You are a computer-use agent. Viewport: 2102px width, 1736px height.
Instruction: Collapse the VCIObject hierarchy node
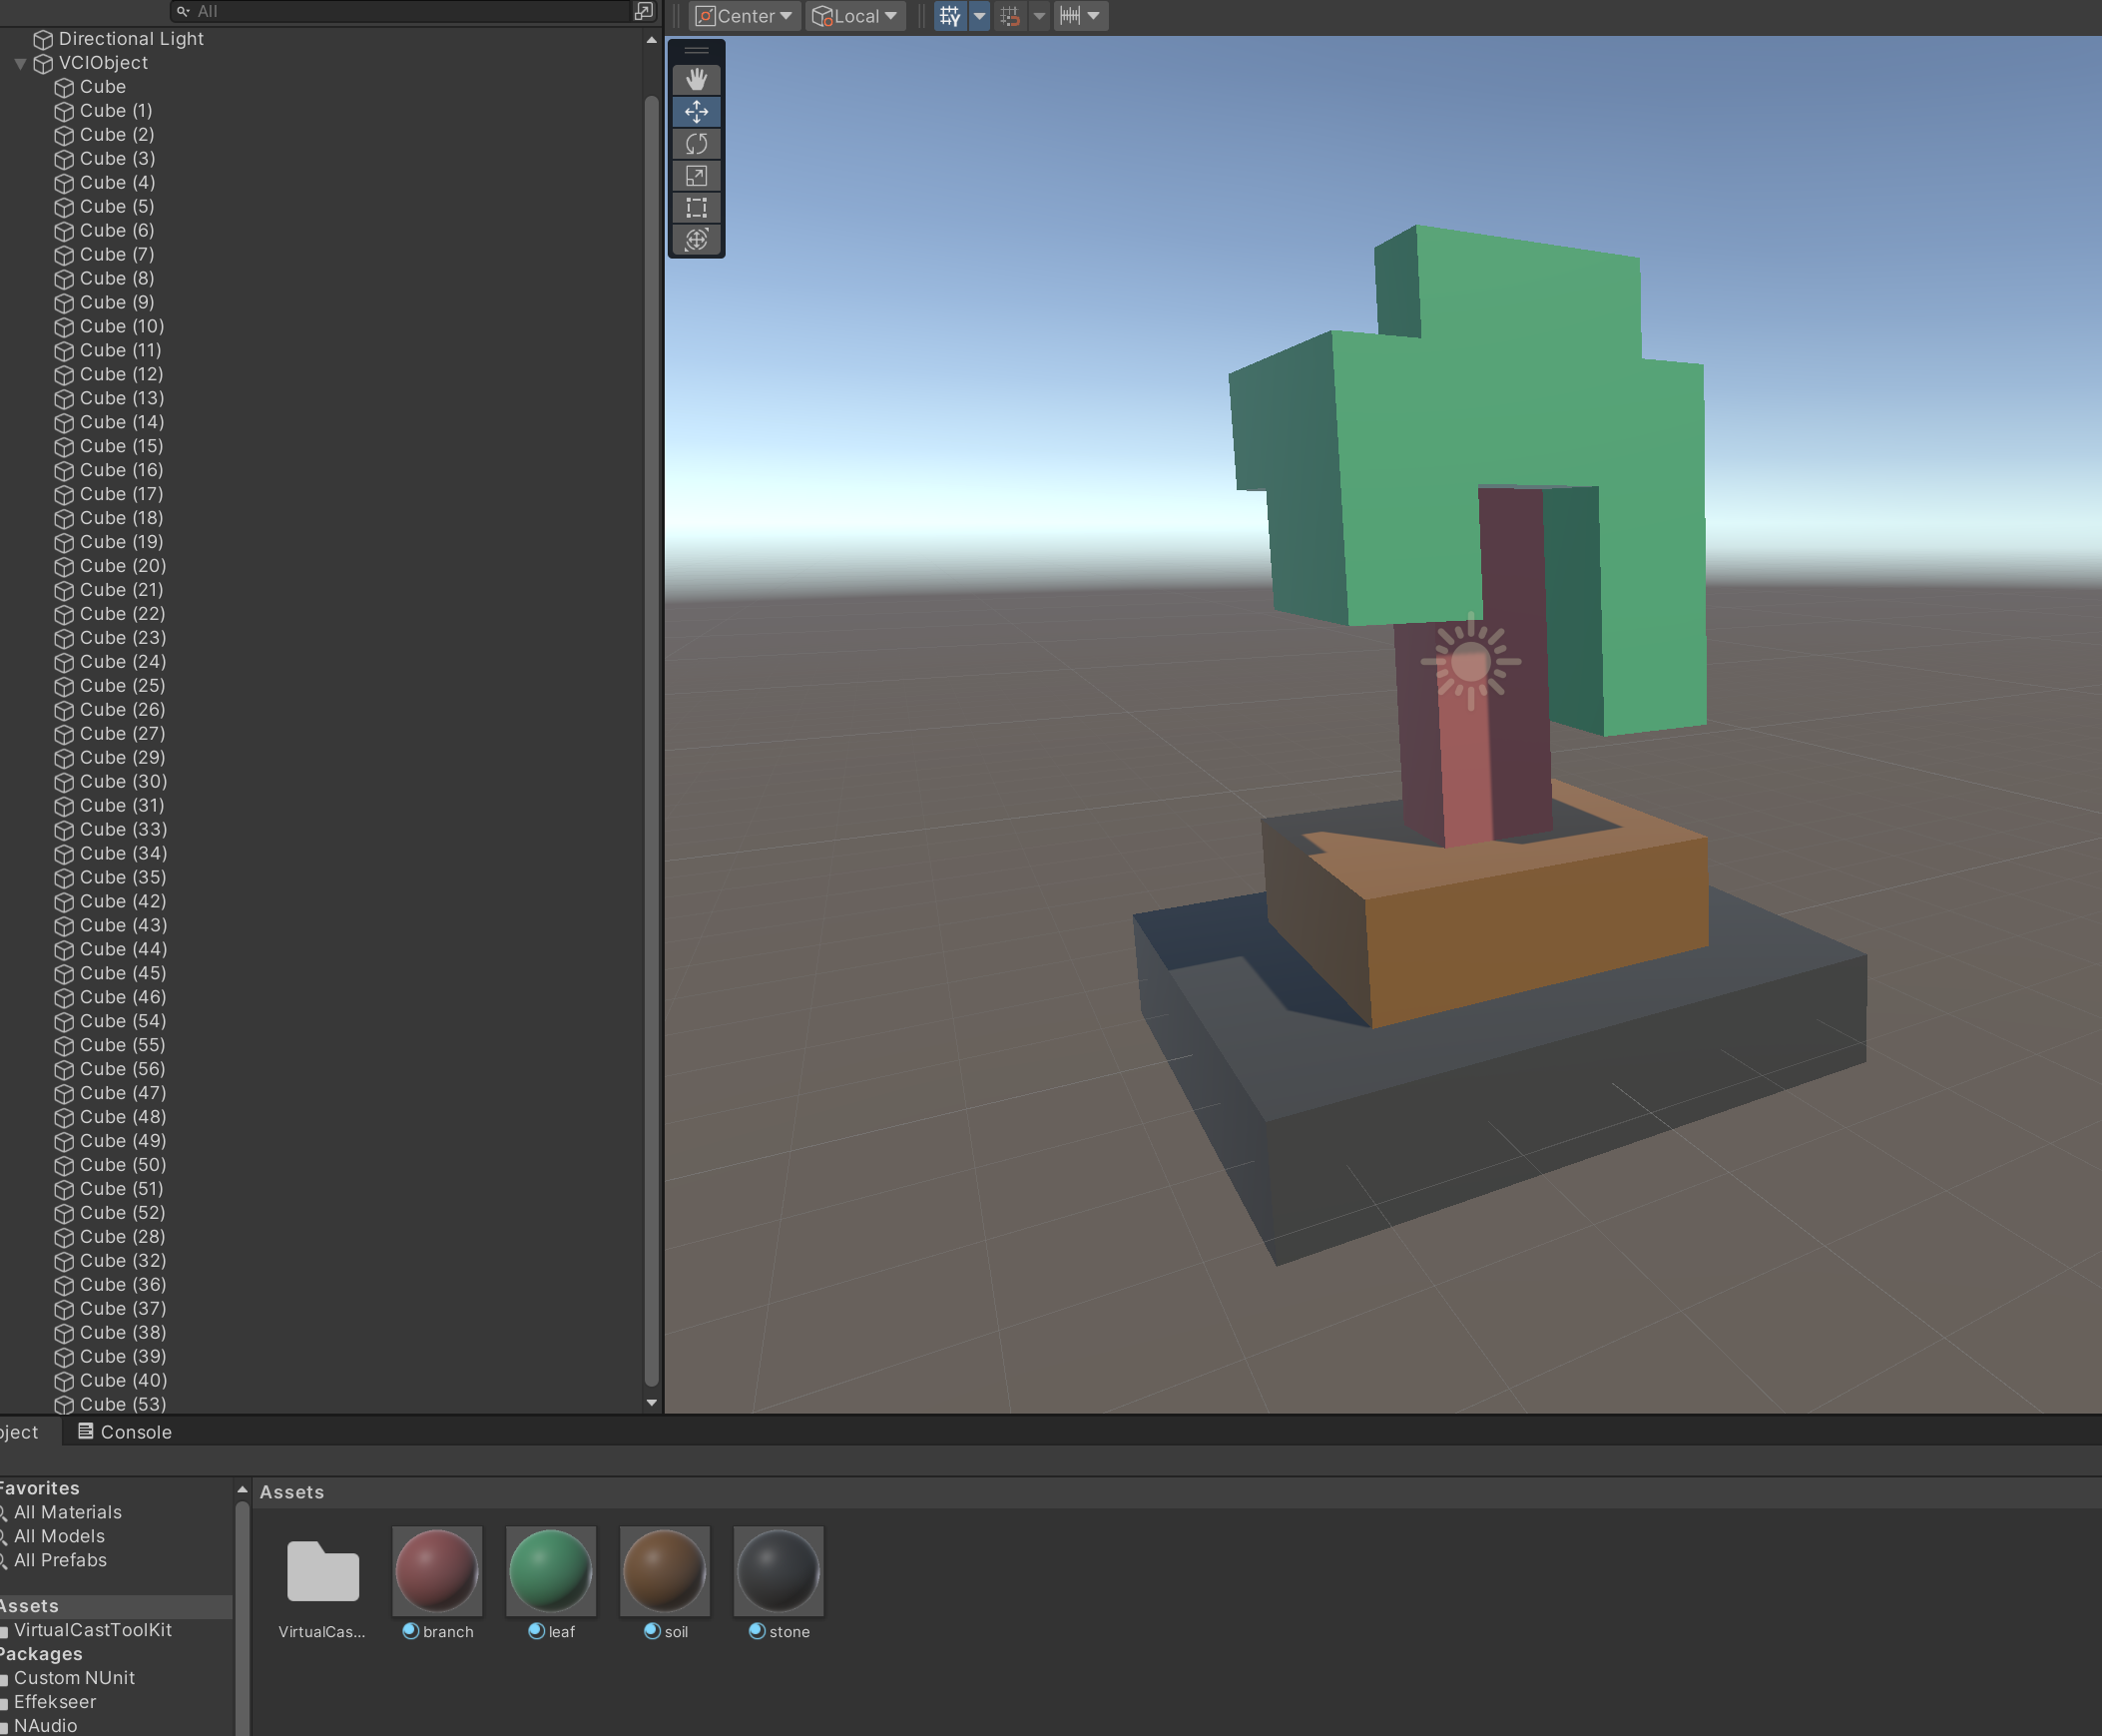[x=20, y=63]
